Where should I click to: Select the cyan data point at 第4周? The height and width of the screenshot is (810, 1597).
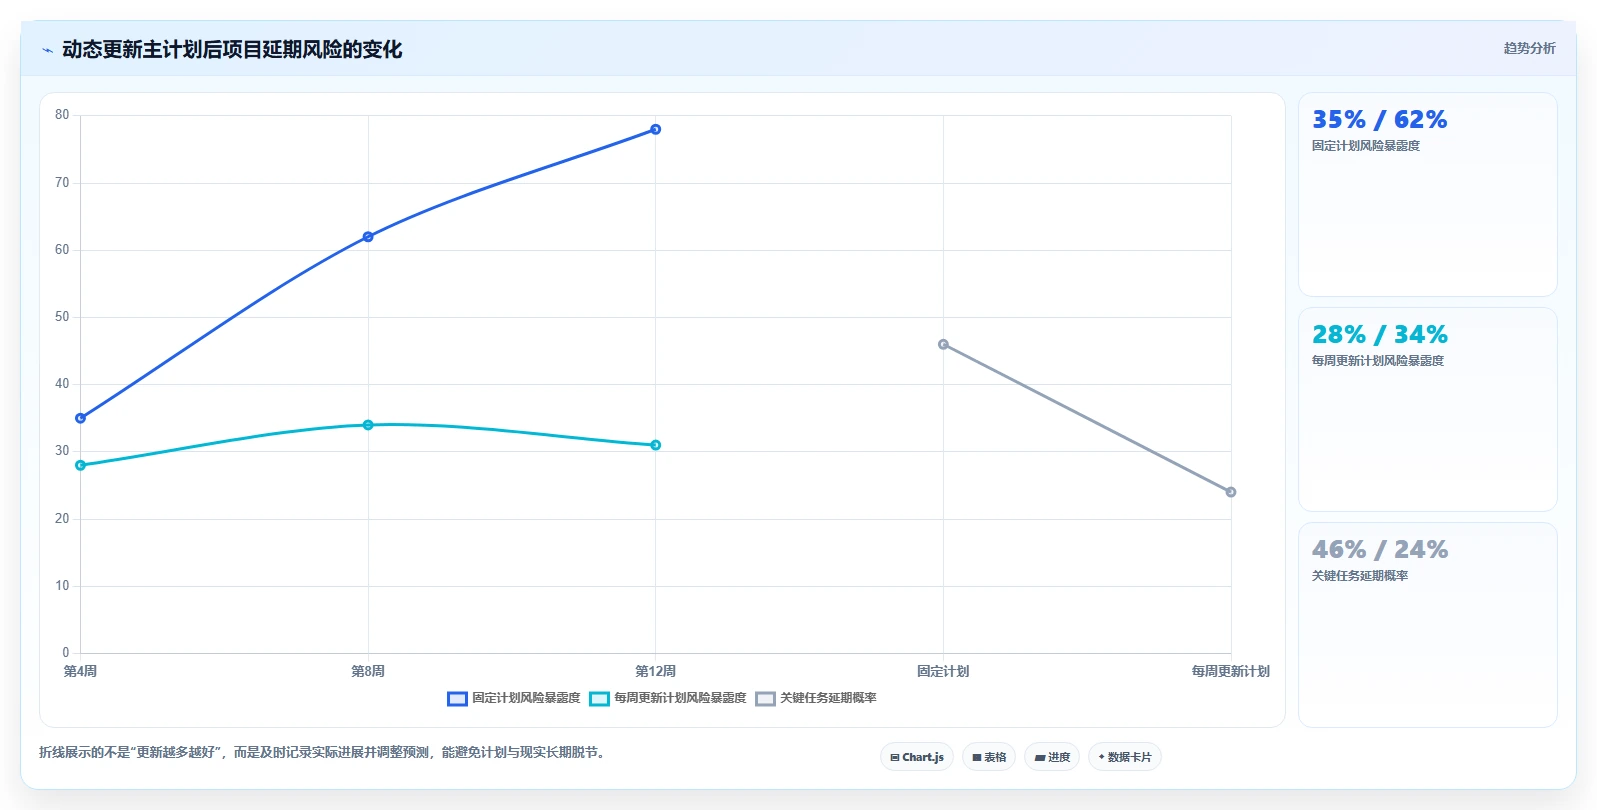click(x=81, y=465)
